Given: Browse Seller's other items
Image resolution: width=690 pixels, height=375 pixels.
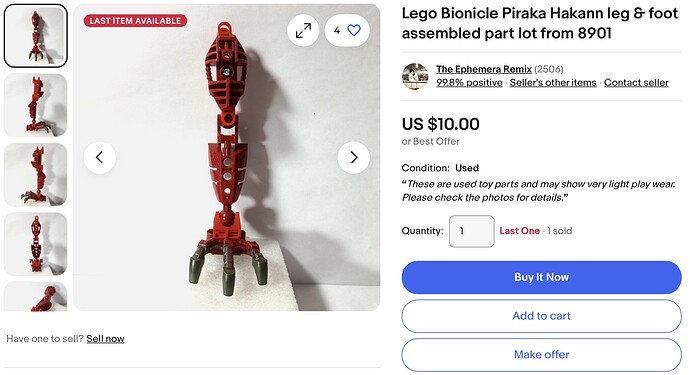Looking at the screenshot, I should pyautogui.click(x=553, y=83).
